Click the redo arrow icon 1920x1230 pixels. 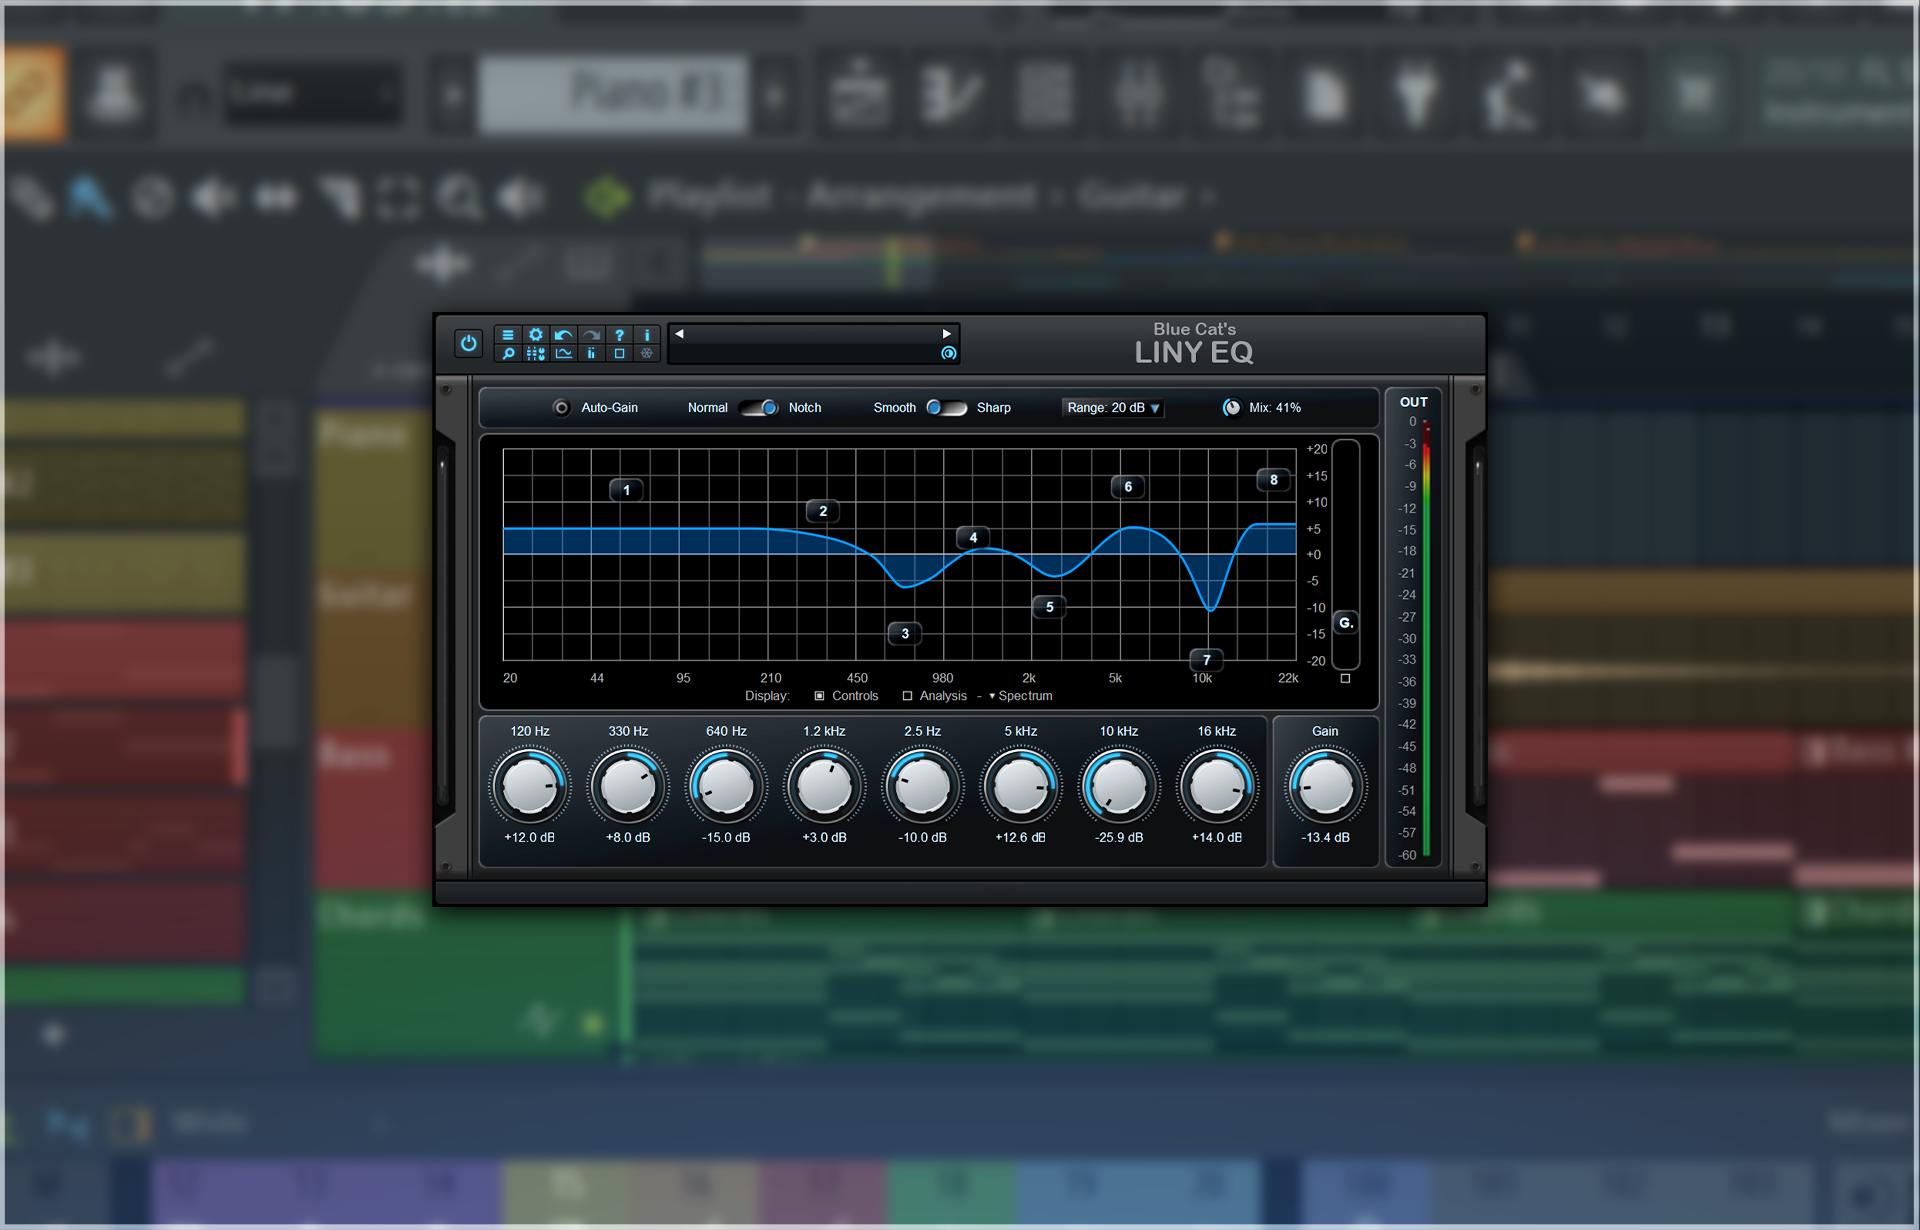click(x=592, y=335)
